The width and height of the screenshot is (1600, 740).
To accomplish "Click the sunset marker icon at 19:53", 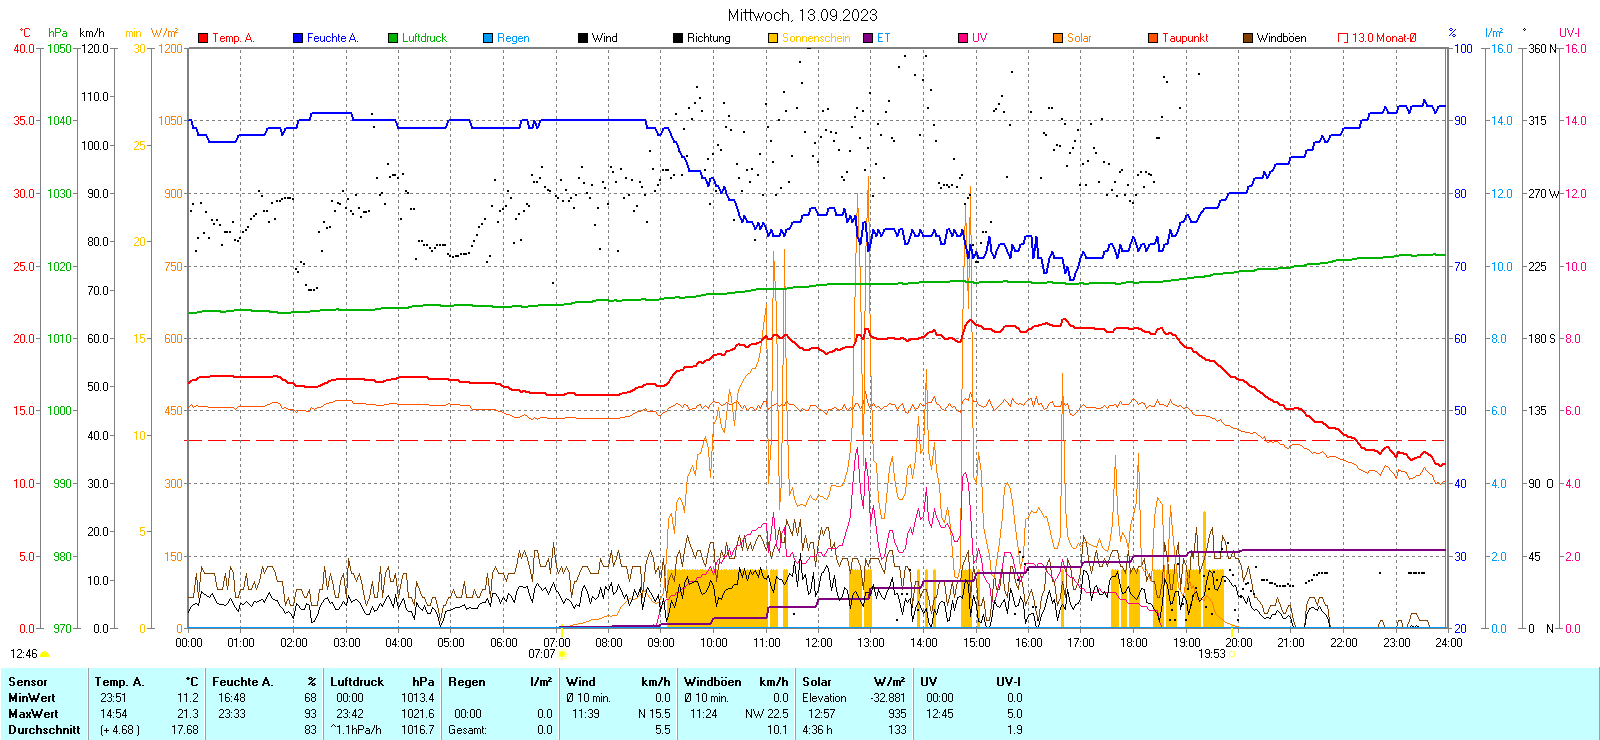I will [x=1233, y=654].
